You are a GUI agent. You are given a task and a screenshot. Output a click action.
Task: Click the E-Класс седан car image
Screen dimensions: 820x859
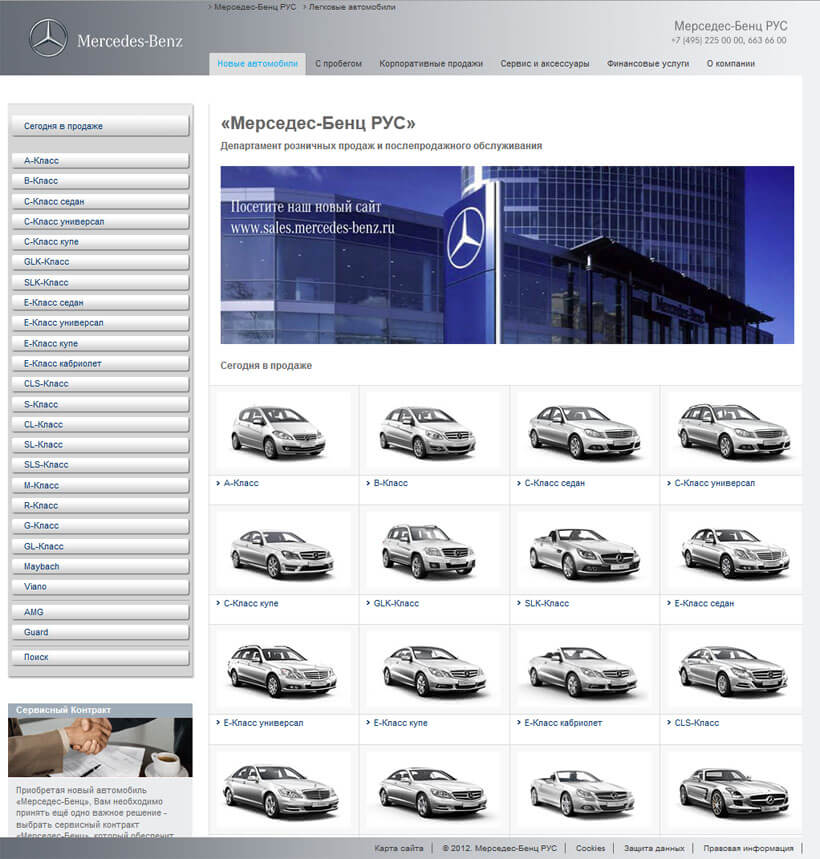pyautogui.click(x=733, y=552)
